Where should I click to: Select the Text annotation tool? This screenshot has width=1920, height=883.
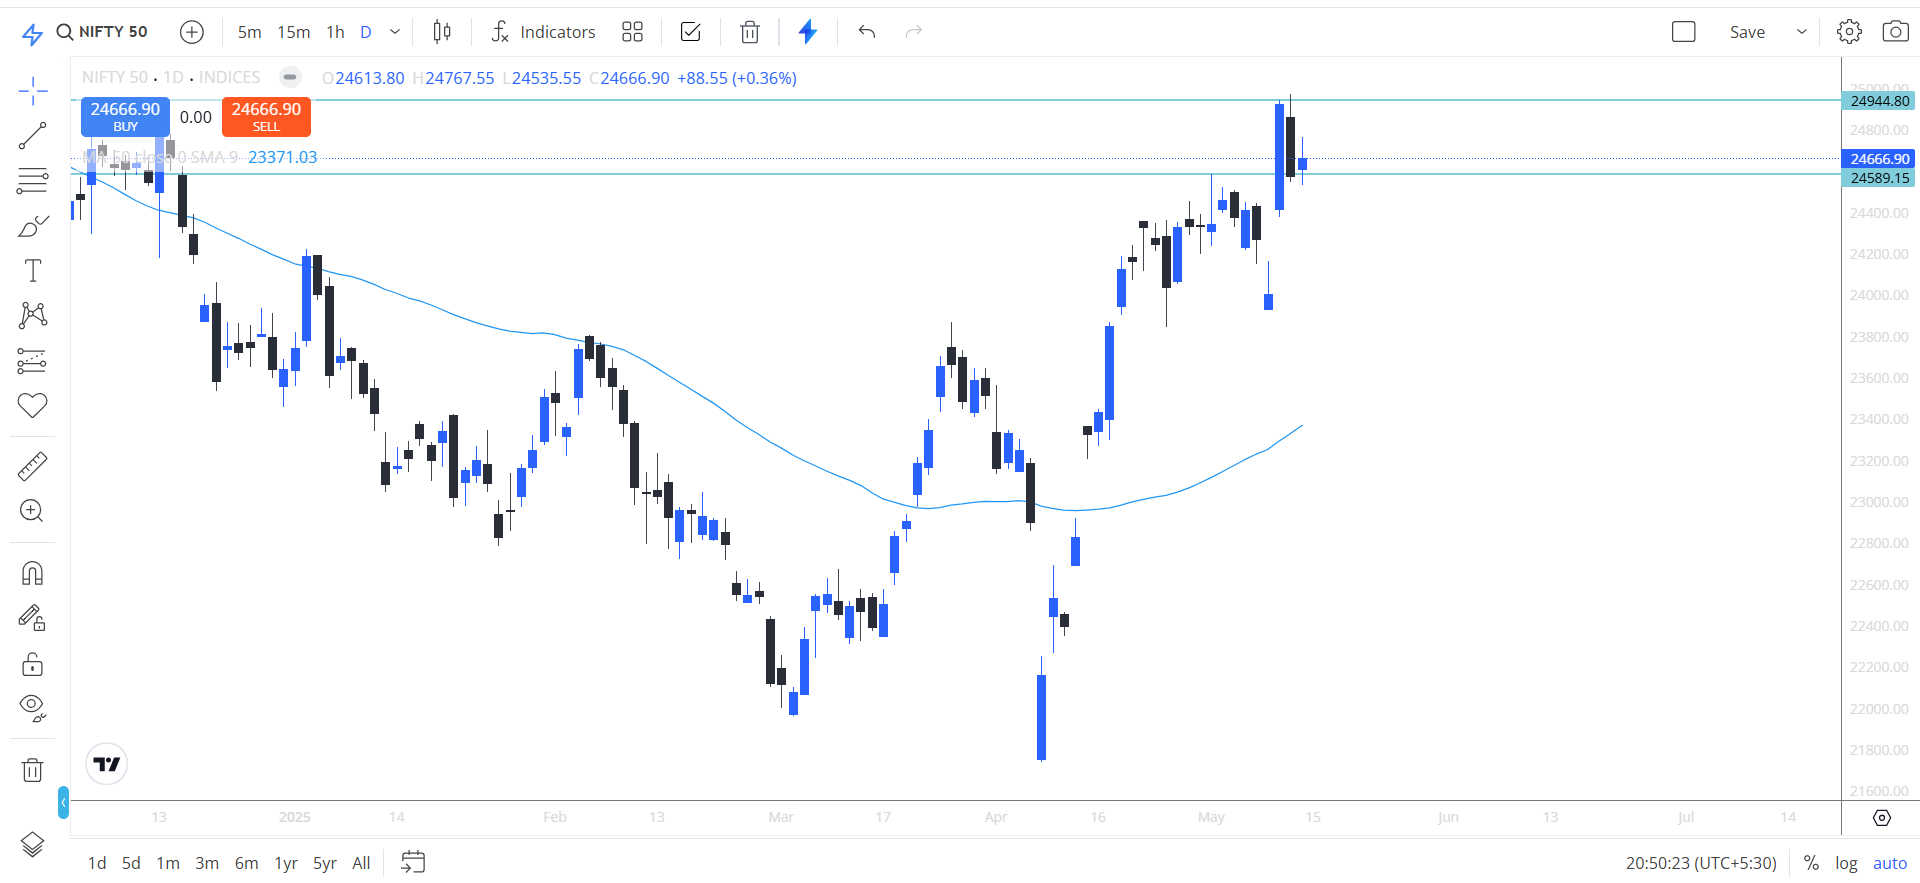click(x=33, y=271)
